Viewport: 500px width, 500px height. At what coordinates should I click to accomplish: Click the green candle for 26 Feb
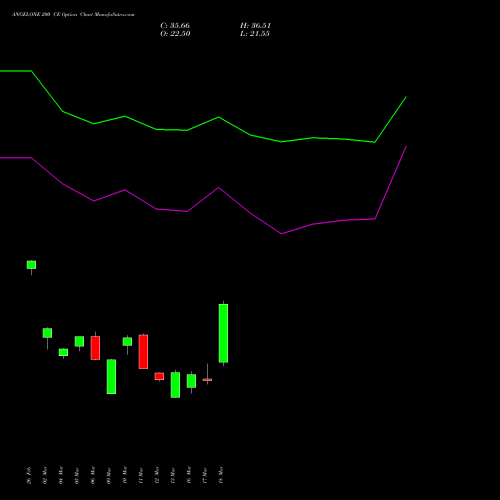pos(31,265)
